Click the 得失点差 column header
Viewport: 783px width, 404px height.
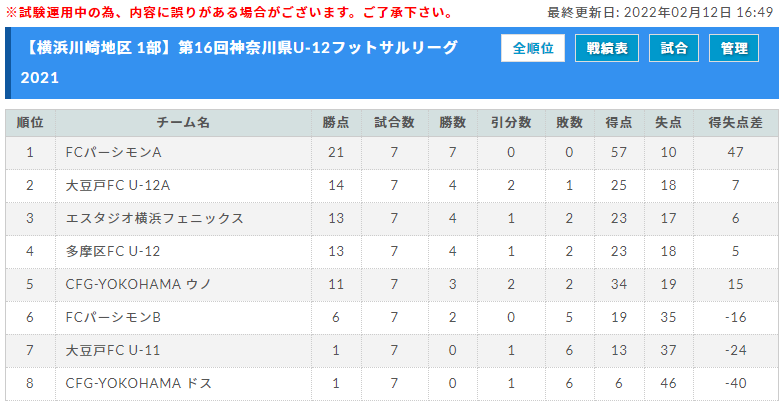(x=736, y=123)
